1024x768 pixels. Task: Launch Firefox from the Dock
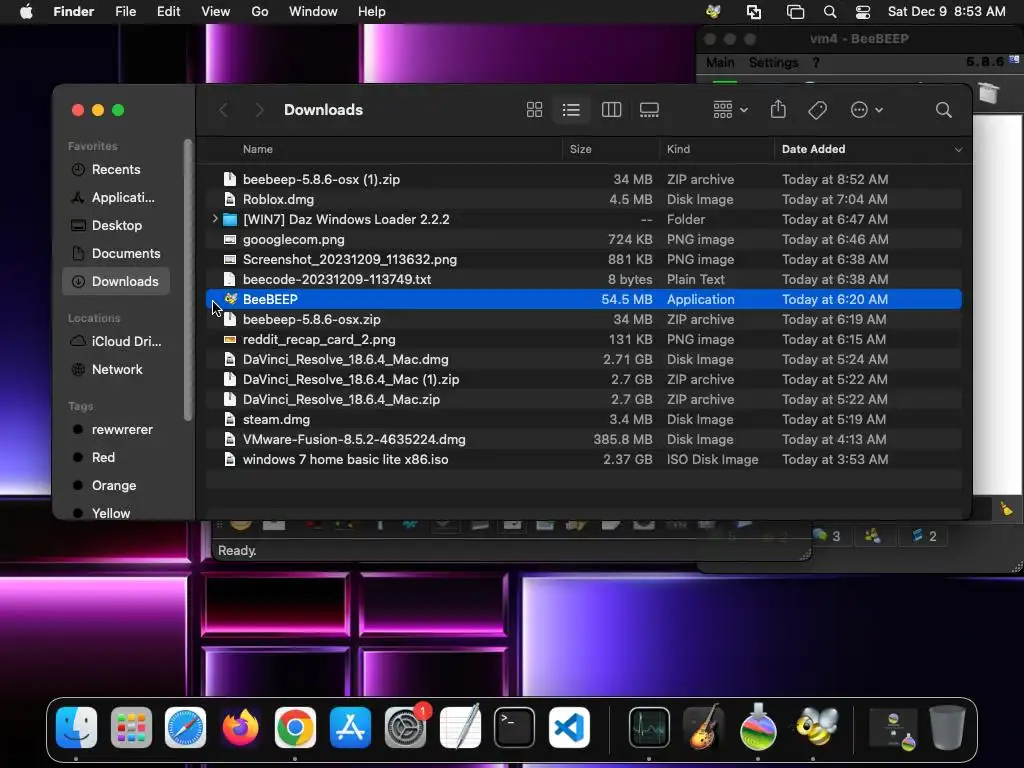[x=240, y=728]
